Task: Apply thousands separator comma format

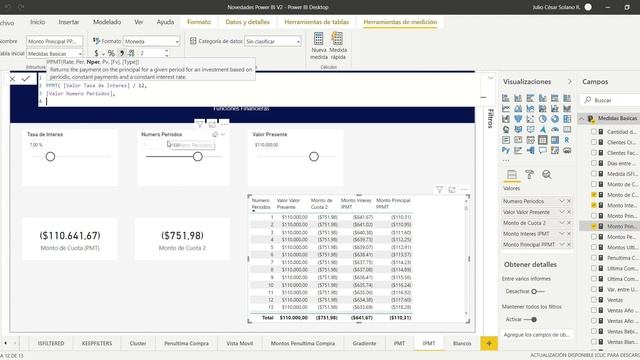Action: tap(122, 53)
